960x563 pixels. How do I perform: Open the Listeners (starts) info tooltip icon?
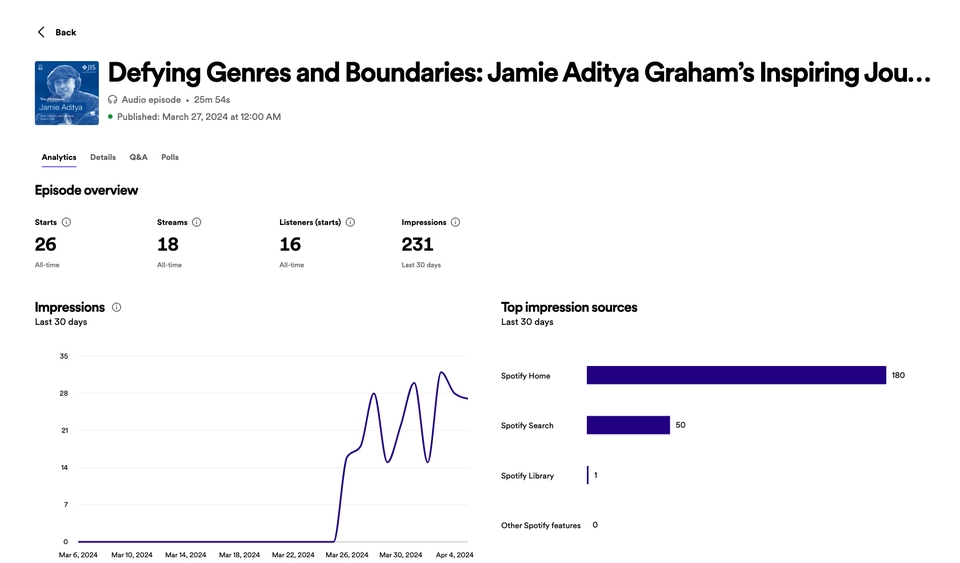click(350, 222)
